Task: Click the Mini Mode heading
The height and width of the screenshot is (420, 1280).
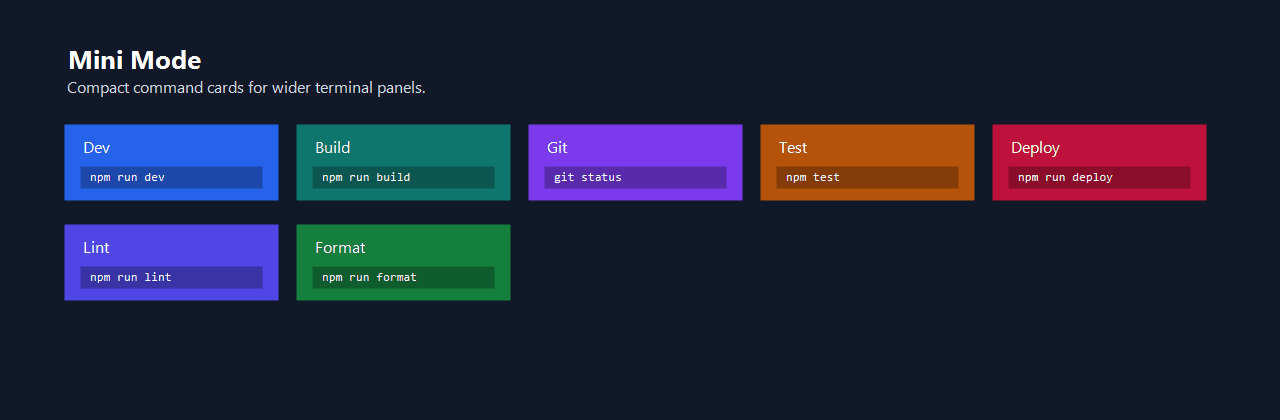Action: (x=135, y=60)
